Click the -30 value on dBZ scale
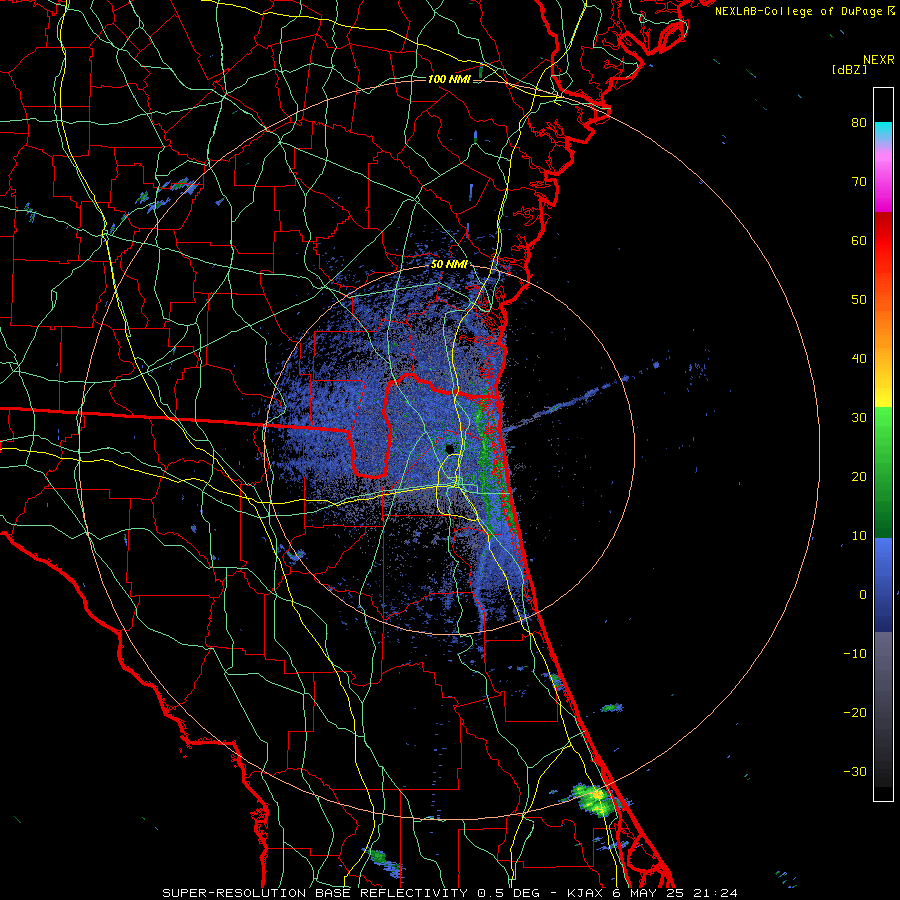The image size is (900, 900). click(x=855, y=771)
